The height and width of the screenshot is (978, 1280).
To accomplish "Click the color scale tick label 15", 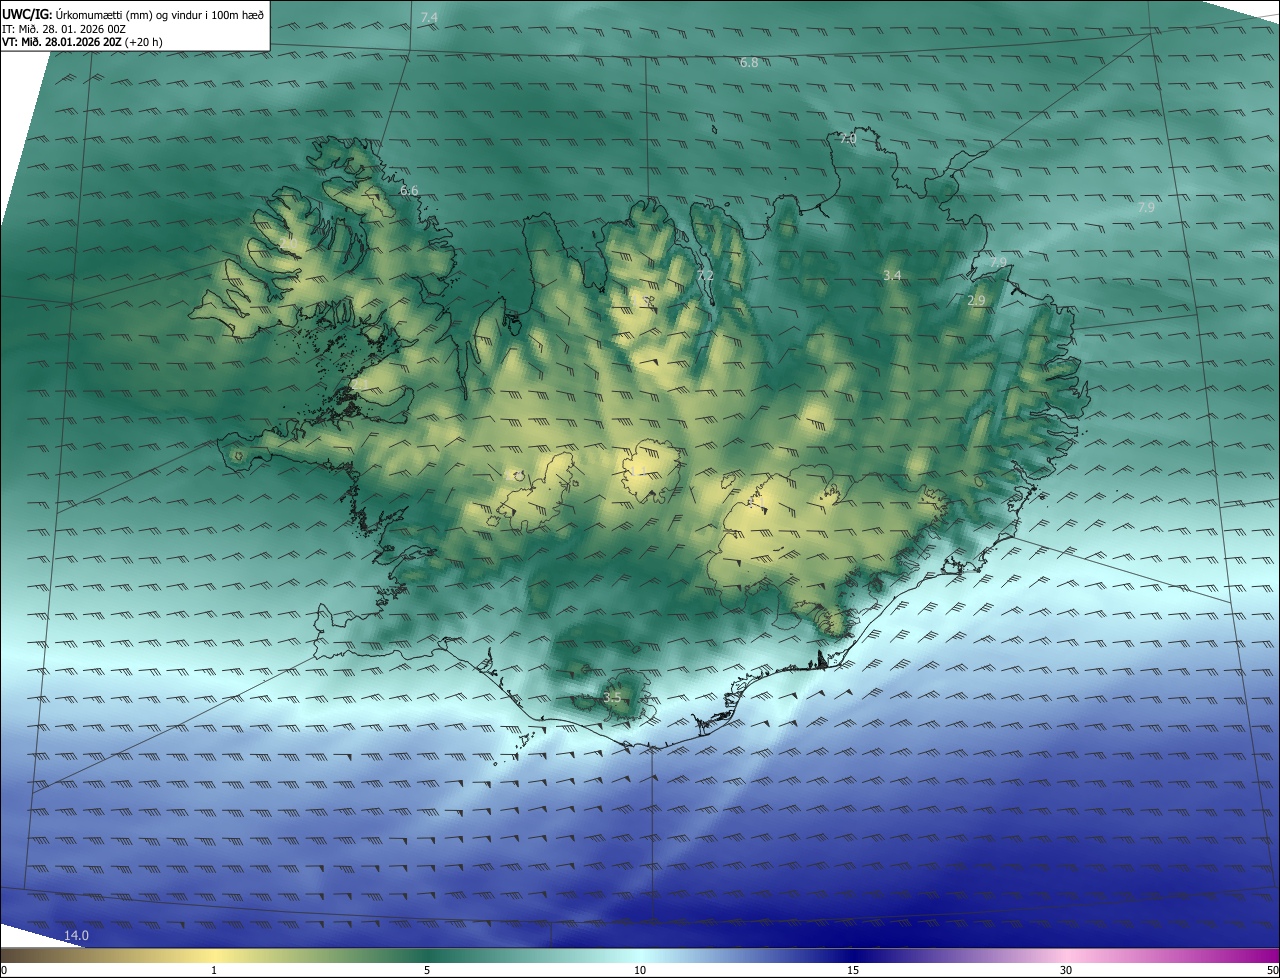I will [x=853, y=971].
